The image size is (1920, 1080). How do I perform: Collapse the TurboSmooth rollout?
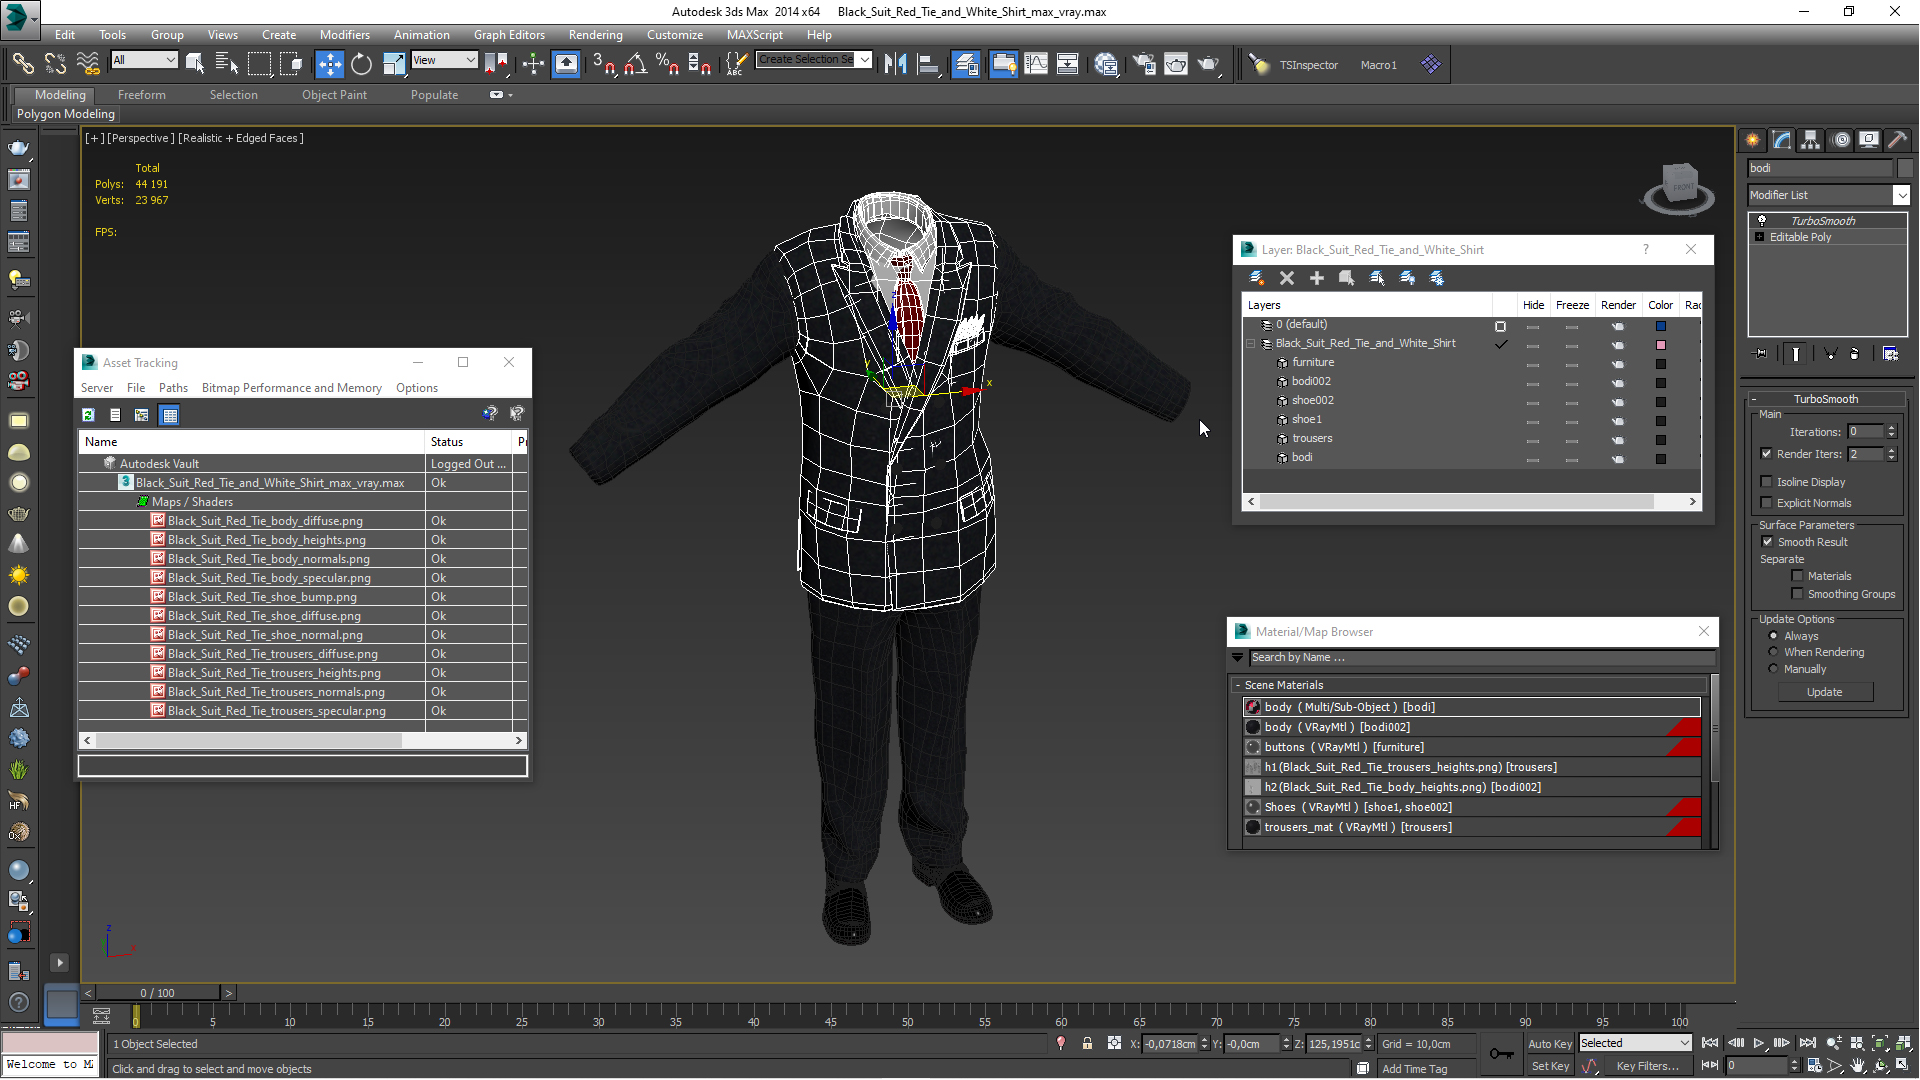[x=1753, y=399]
